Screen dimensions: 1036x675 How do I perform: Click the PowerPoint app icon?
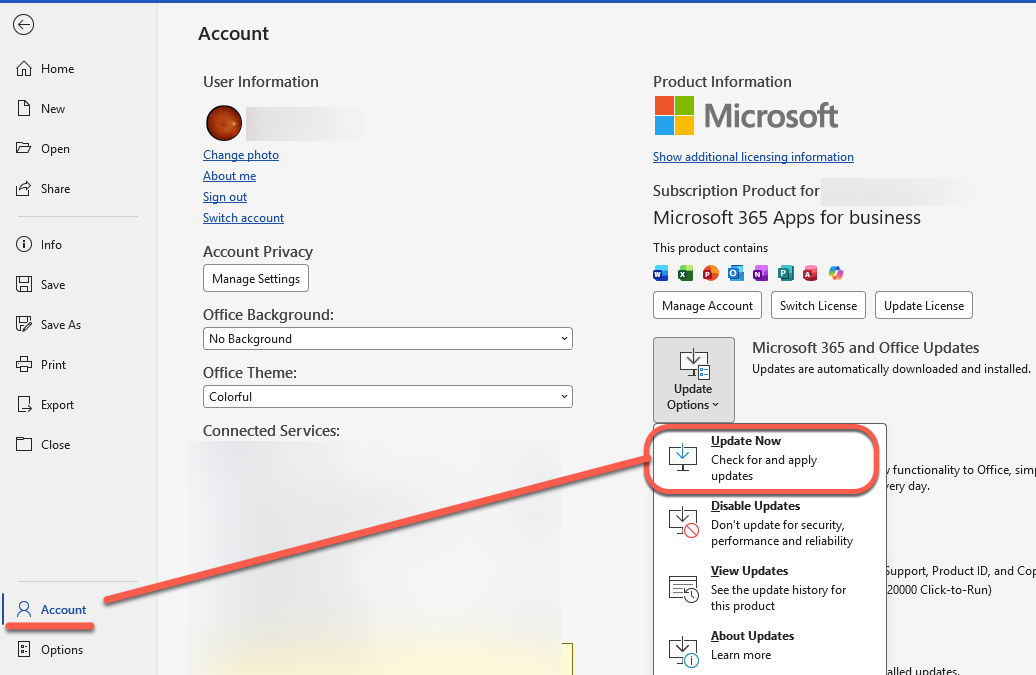710,273
